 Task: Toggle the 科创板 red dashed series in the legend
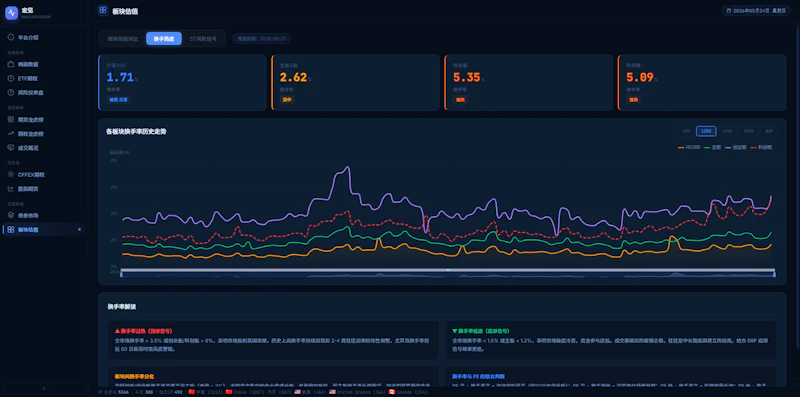[761, 147]
